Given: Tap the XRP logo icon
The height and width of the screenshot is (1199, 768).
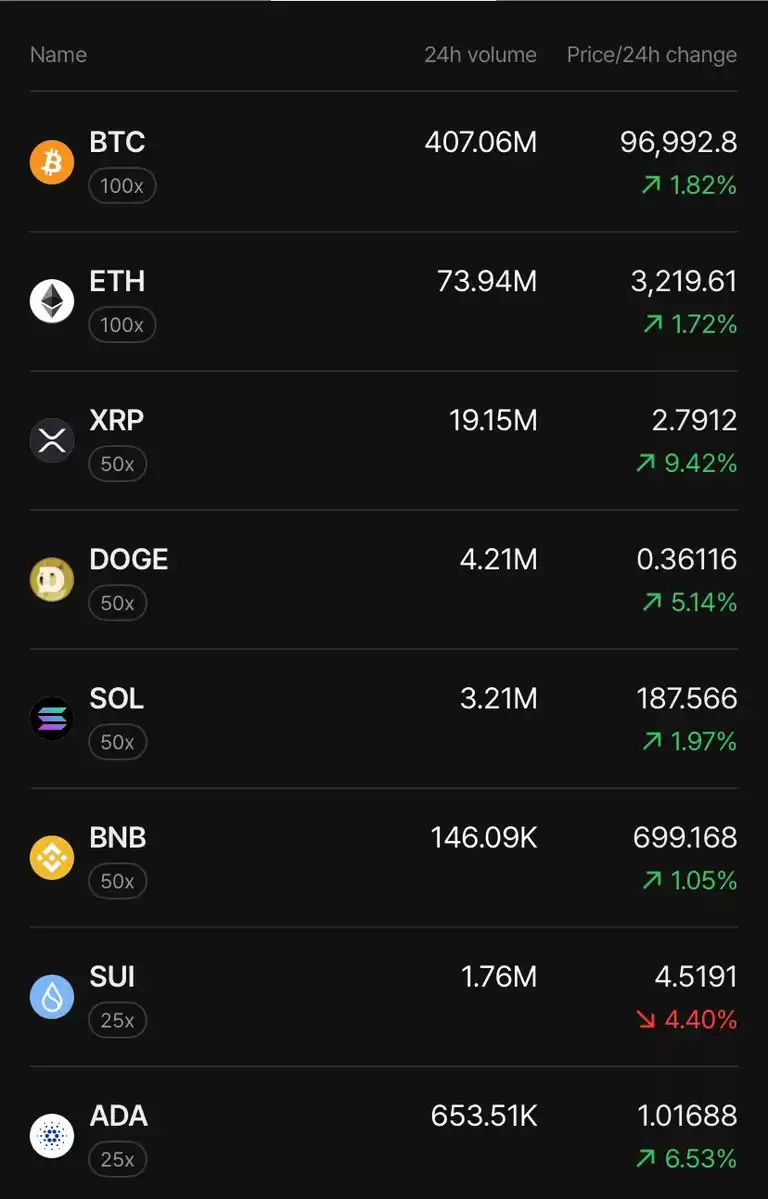Looking at the screenshot, I should coord(52,440).
